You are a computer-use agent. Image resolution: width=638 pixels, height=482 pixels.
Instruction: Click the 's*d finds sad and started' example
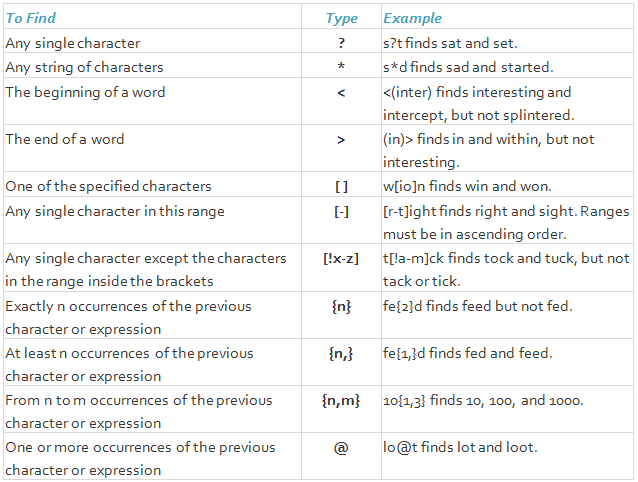[x=468, y=67]
